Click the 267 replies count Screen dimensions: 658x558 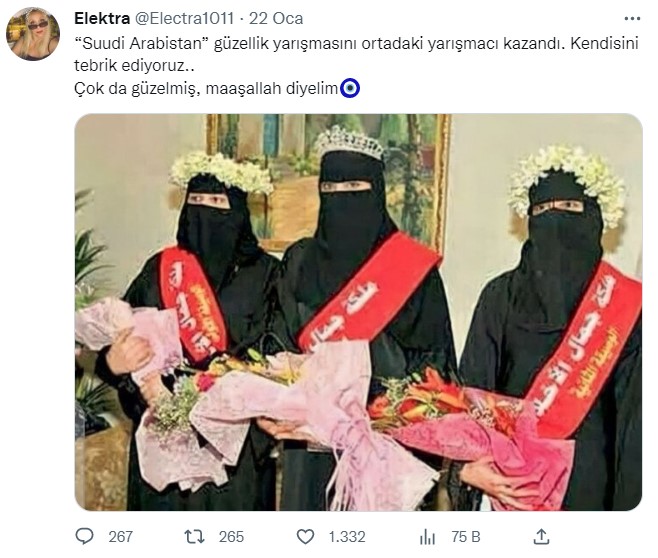coord(120,537)
